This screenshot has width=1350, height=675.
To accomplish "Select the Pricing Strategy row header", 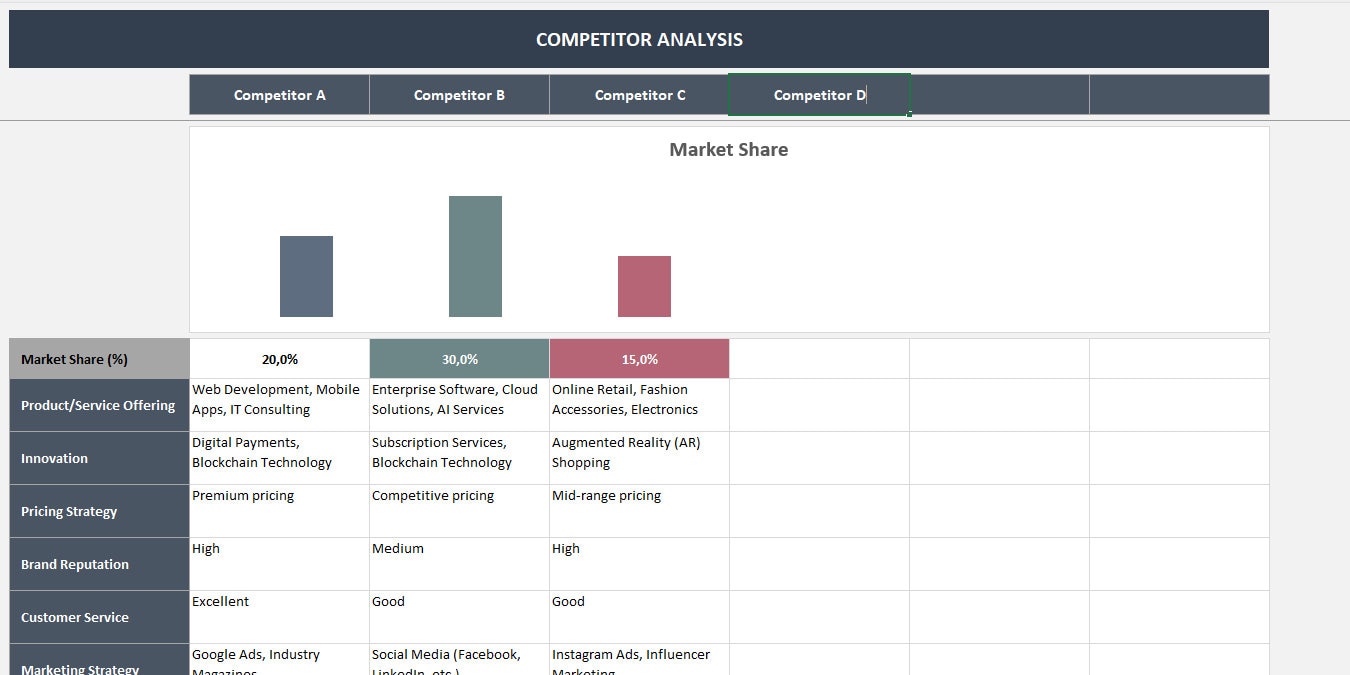I will [x=97, y=511].
